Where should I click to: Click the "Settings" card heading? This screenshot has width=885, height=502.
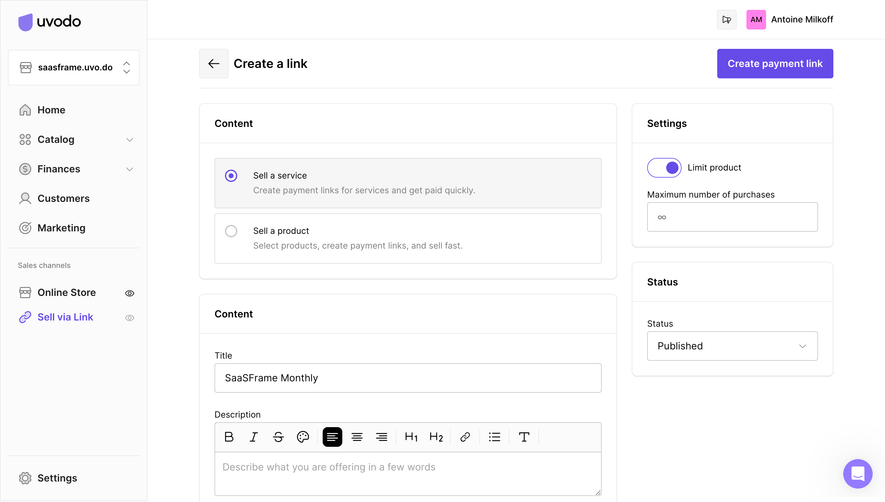667,124
